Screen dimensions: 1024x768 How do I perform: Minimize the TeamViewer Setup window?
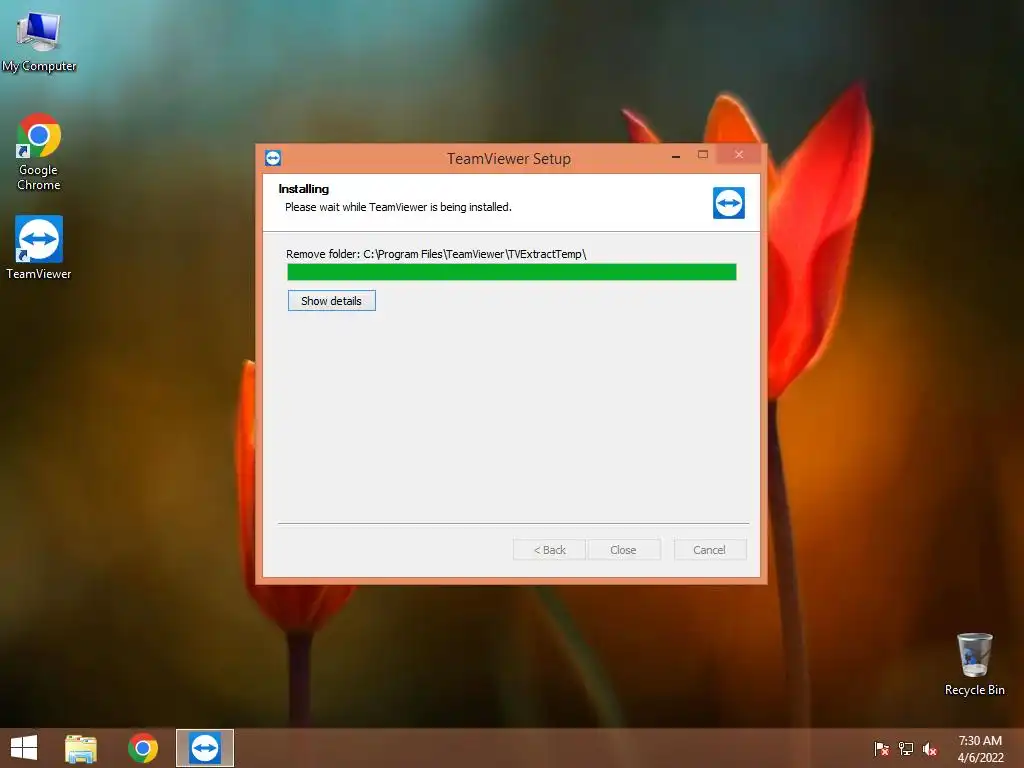(676, 156)
